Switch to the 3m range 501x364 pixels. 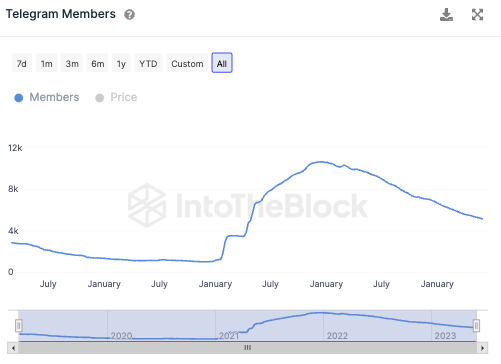pyautogui.click(x=72, y=63)
